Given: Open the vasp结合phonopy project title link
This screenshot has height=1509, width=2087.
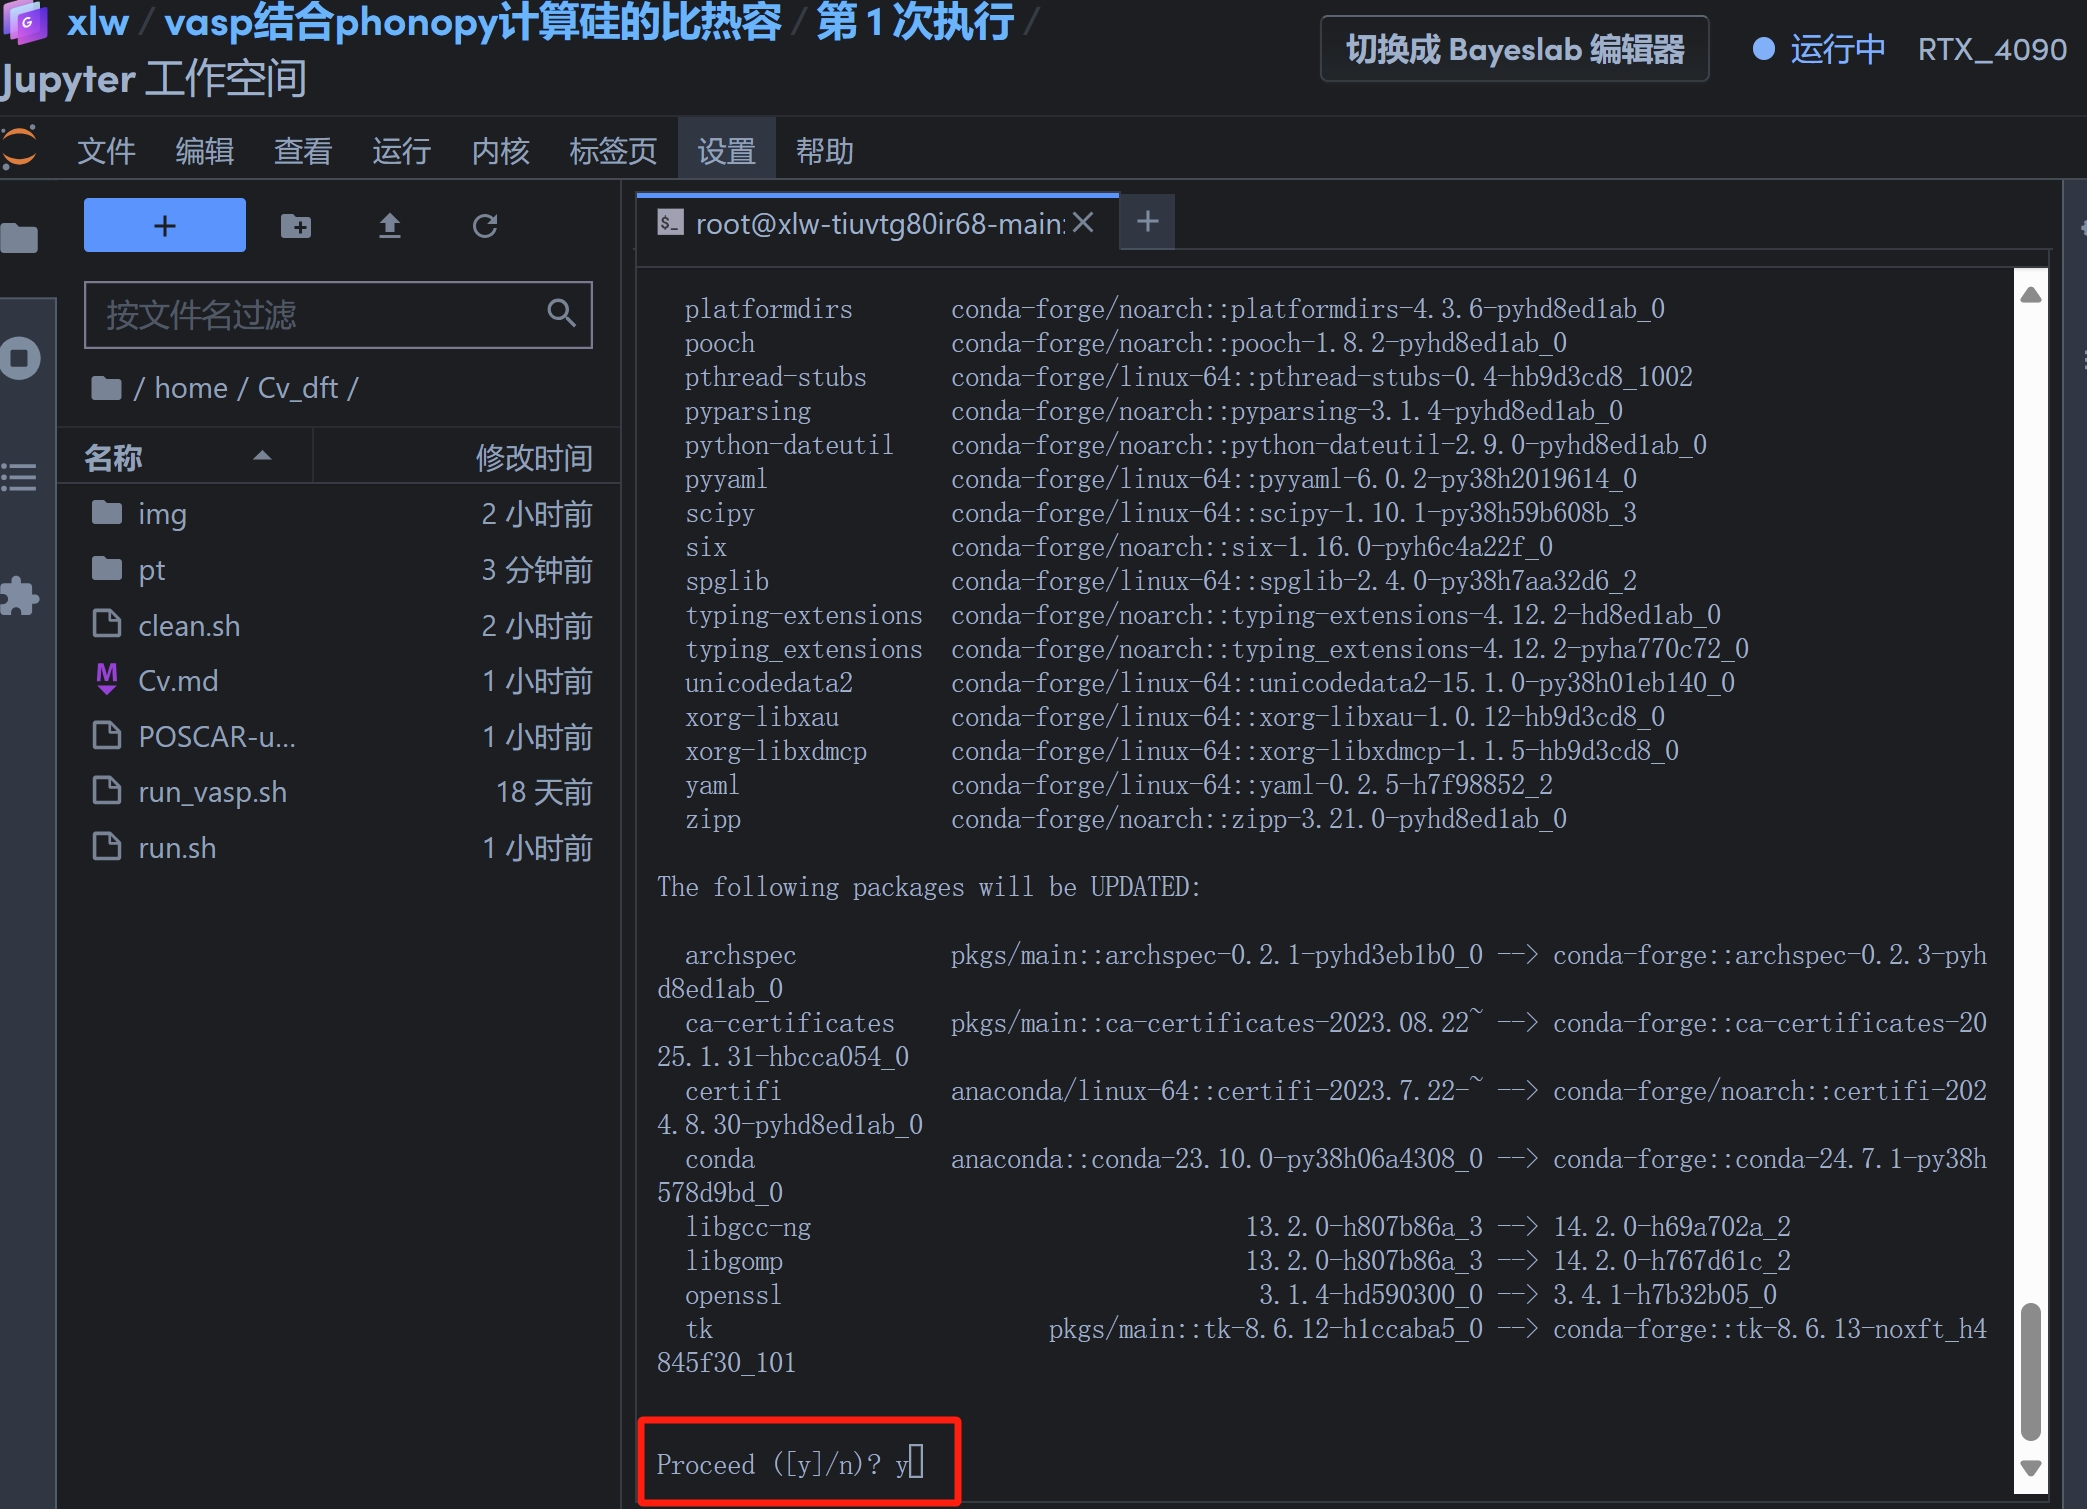Looking at the screenshot, I should coord(472,21).
